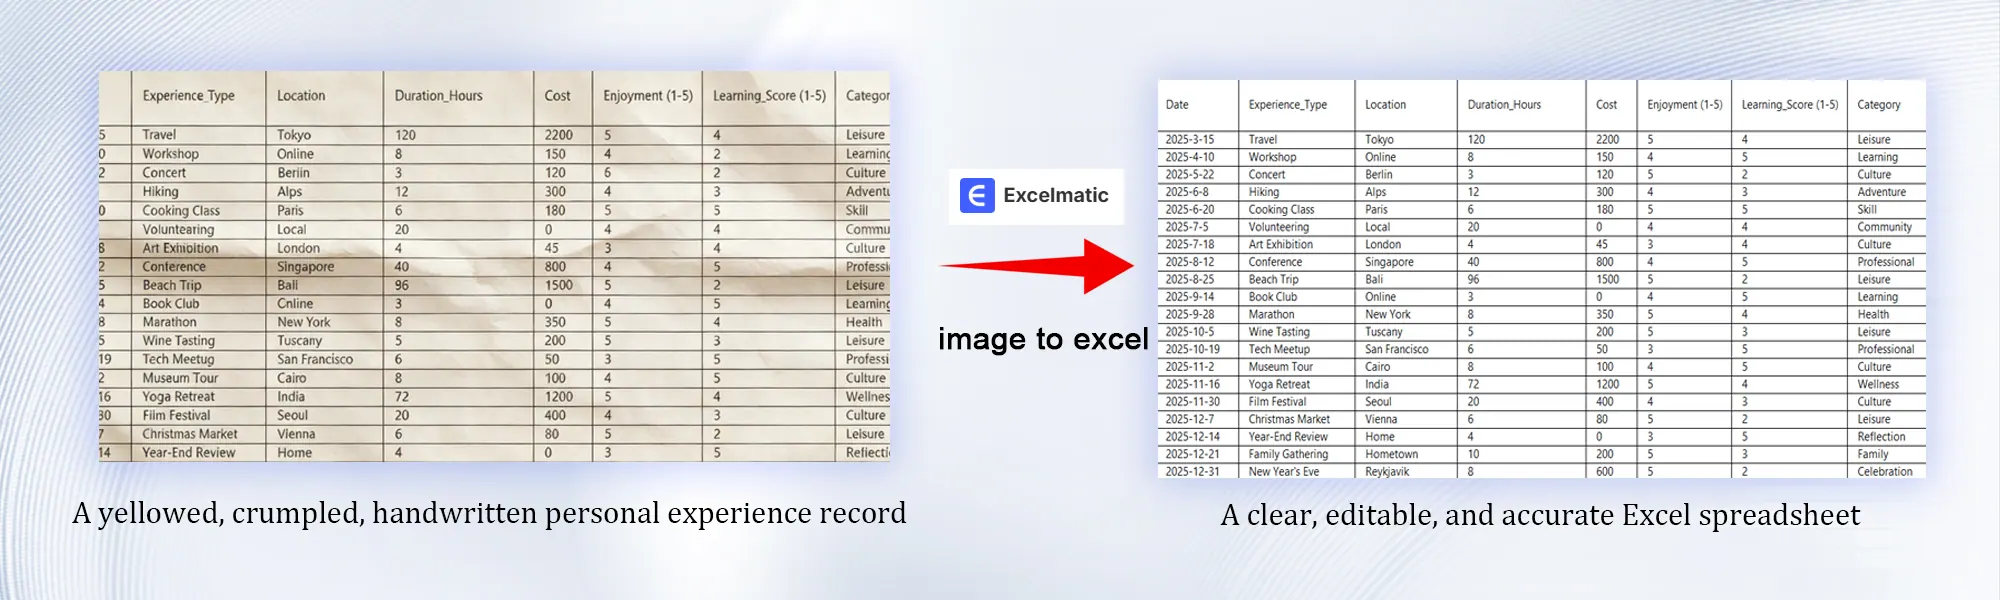Screen dimensions: 2000x600
Task: Click Conference in the clean spreadsheet
Action: (1275, 262)
